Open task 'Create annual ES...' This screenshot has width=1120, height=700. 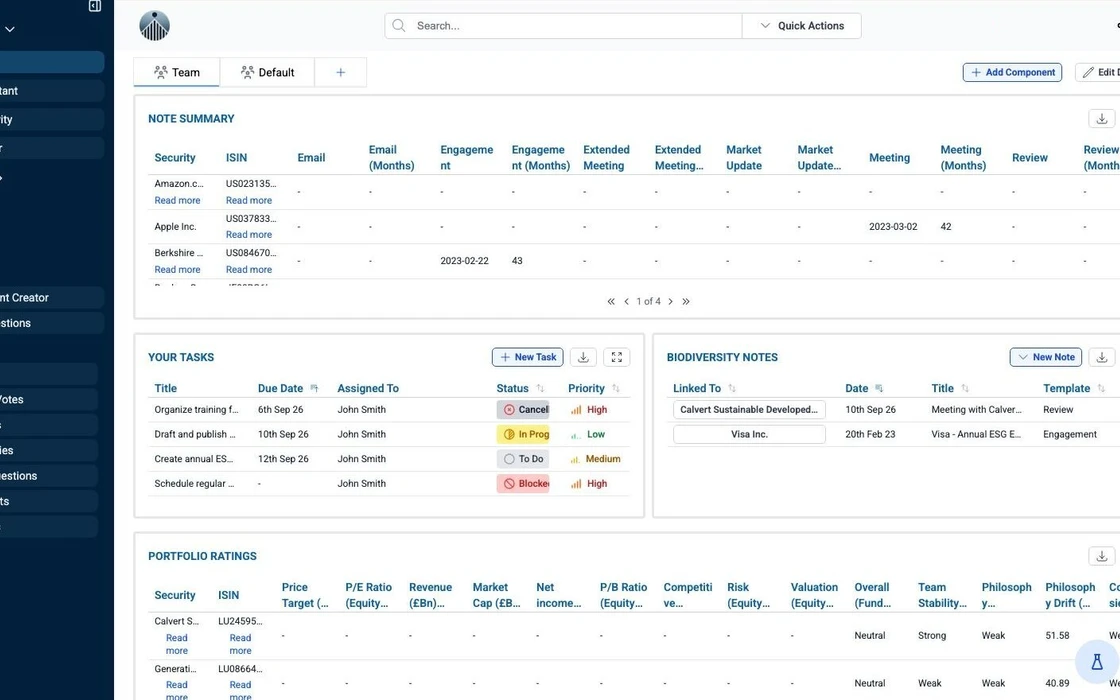(194, 459)
